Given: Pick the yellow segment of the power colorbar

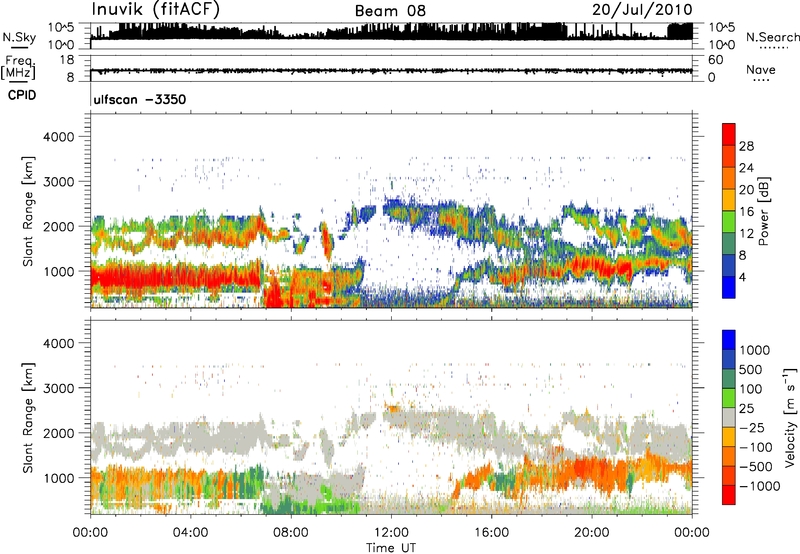Looking at the screenshot, I should pyautogui.click(x=729, y=200).
